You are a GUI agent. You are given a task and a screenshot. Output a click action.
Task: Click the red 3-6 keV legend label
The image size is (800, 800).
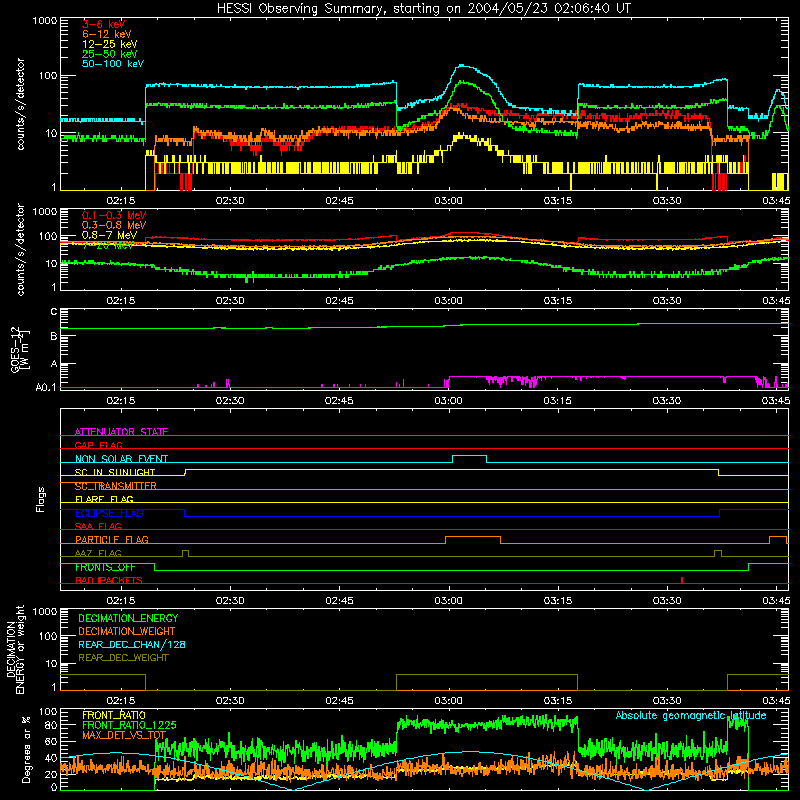[x=104, y=24]
